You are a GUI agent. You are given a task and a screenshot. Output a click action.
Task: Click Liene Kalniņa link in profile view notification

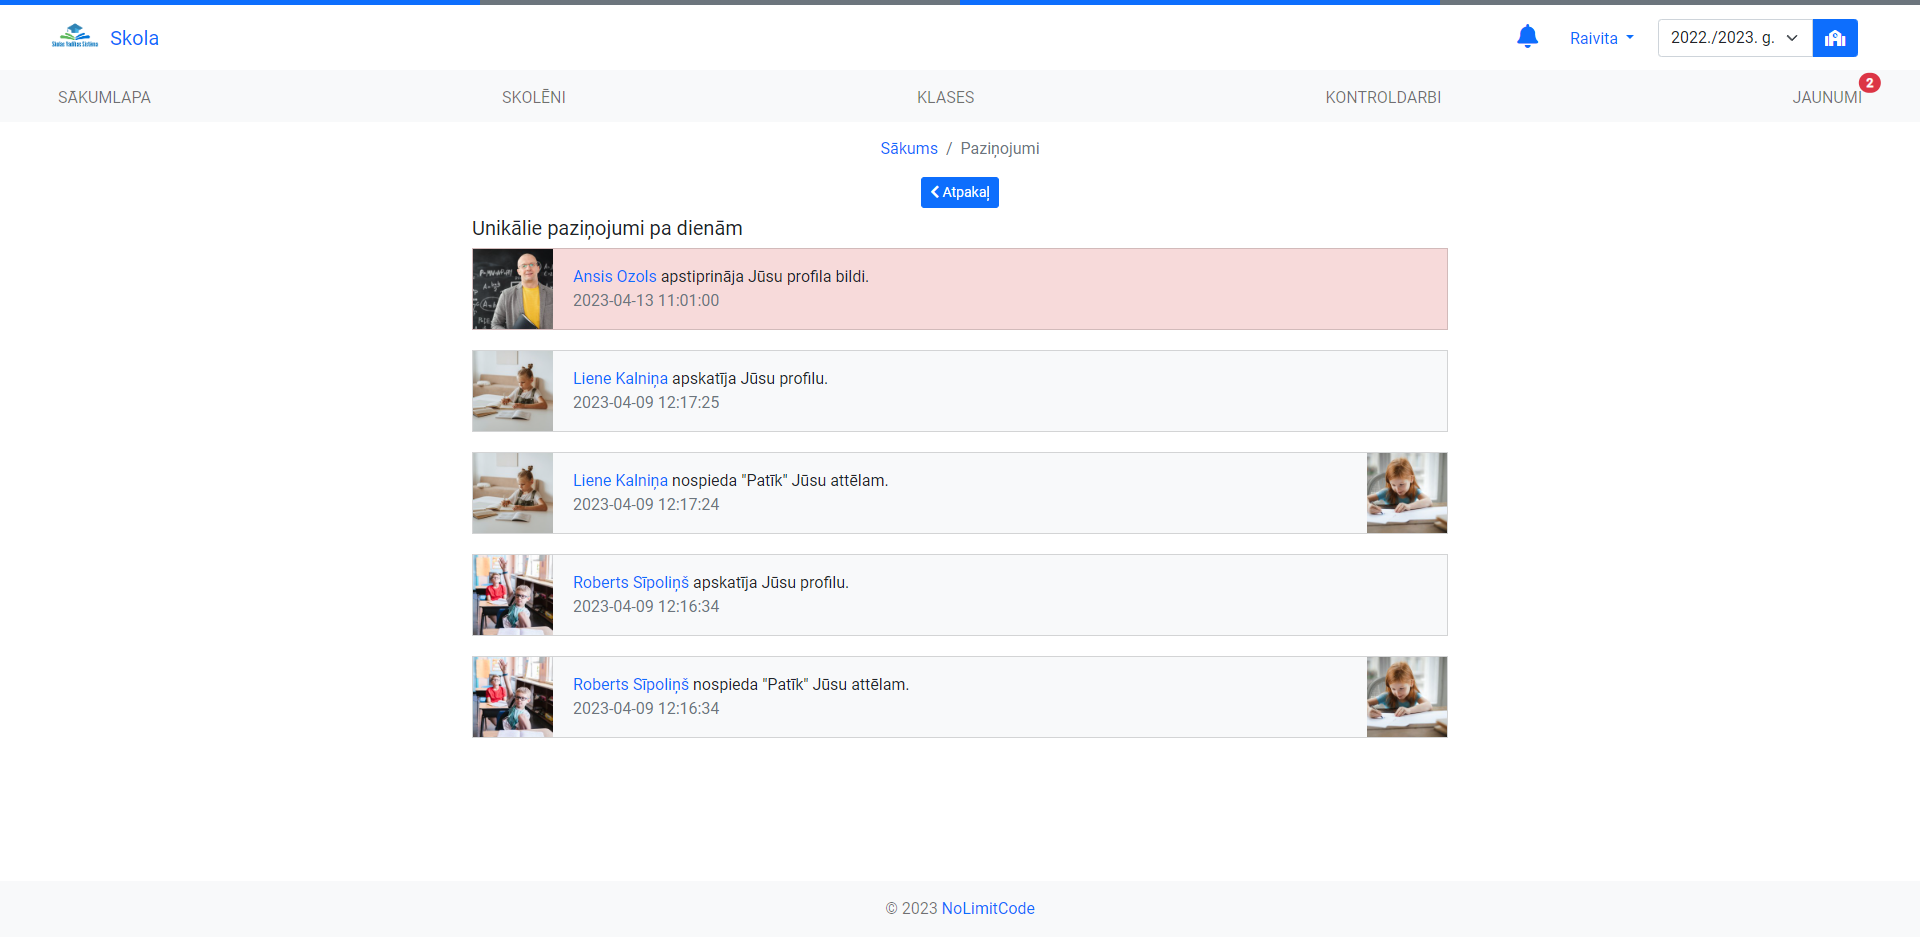pos(620,378)
